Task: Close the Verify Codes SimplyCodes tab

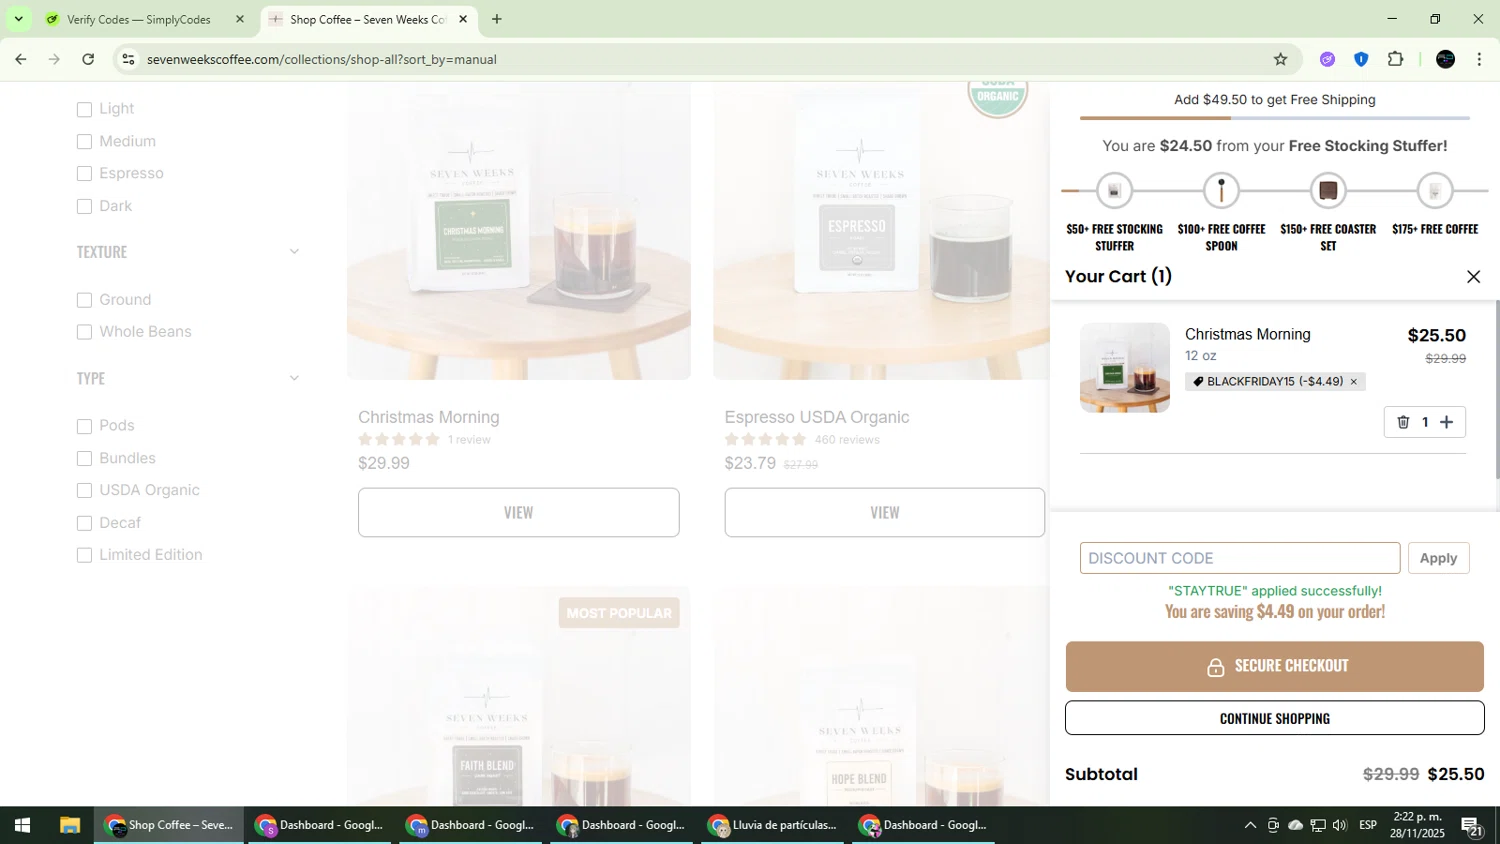Action: tap(240, 19)
